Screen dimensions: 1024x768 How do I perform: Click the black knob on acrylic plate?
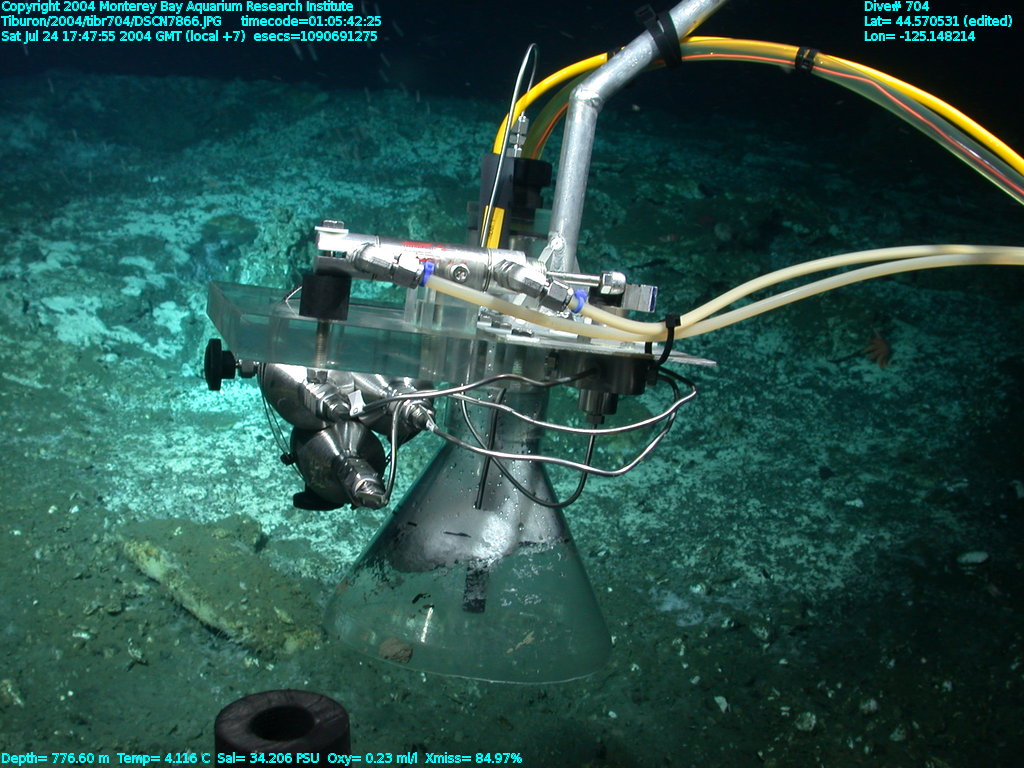click(x=217, y=365)
